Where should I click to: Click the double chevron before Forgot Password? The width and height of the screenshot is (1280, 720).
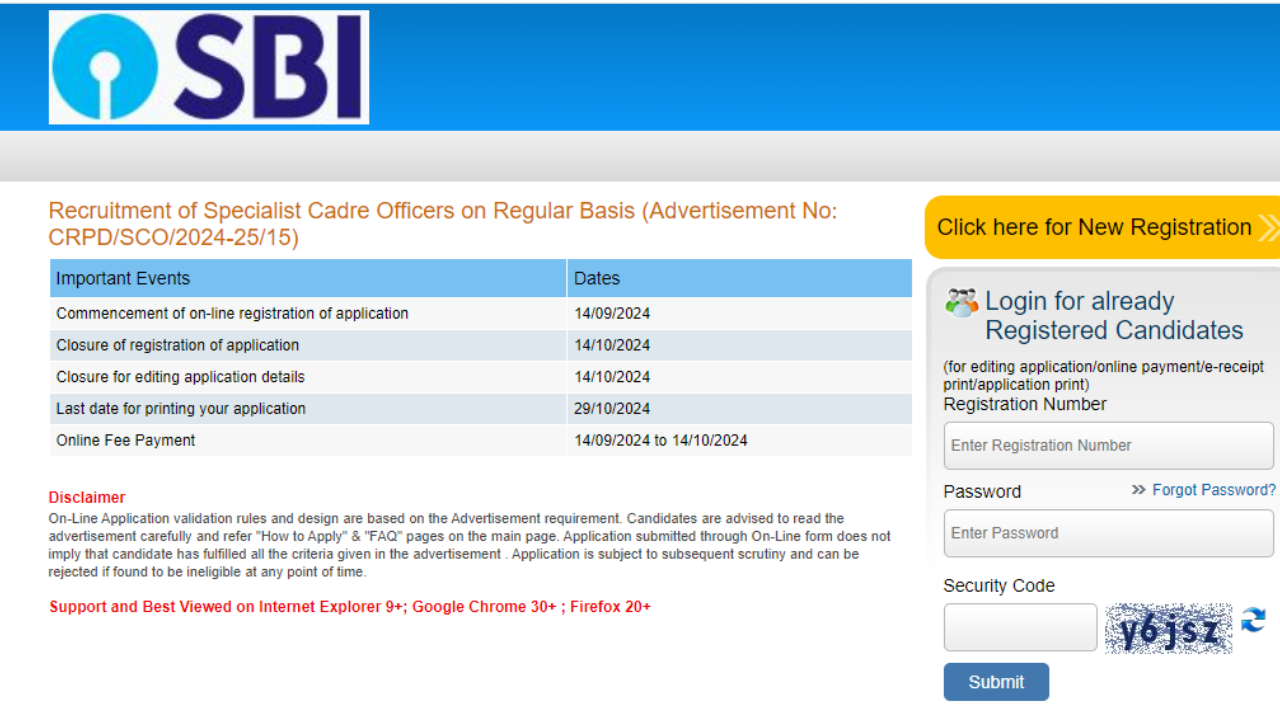[1139, 490]
